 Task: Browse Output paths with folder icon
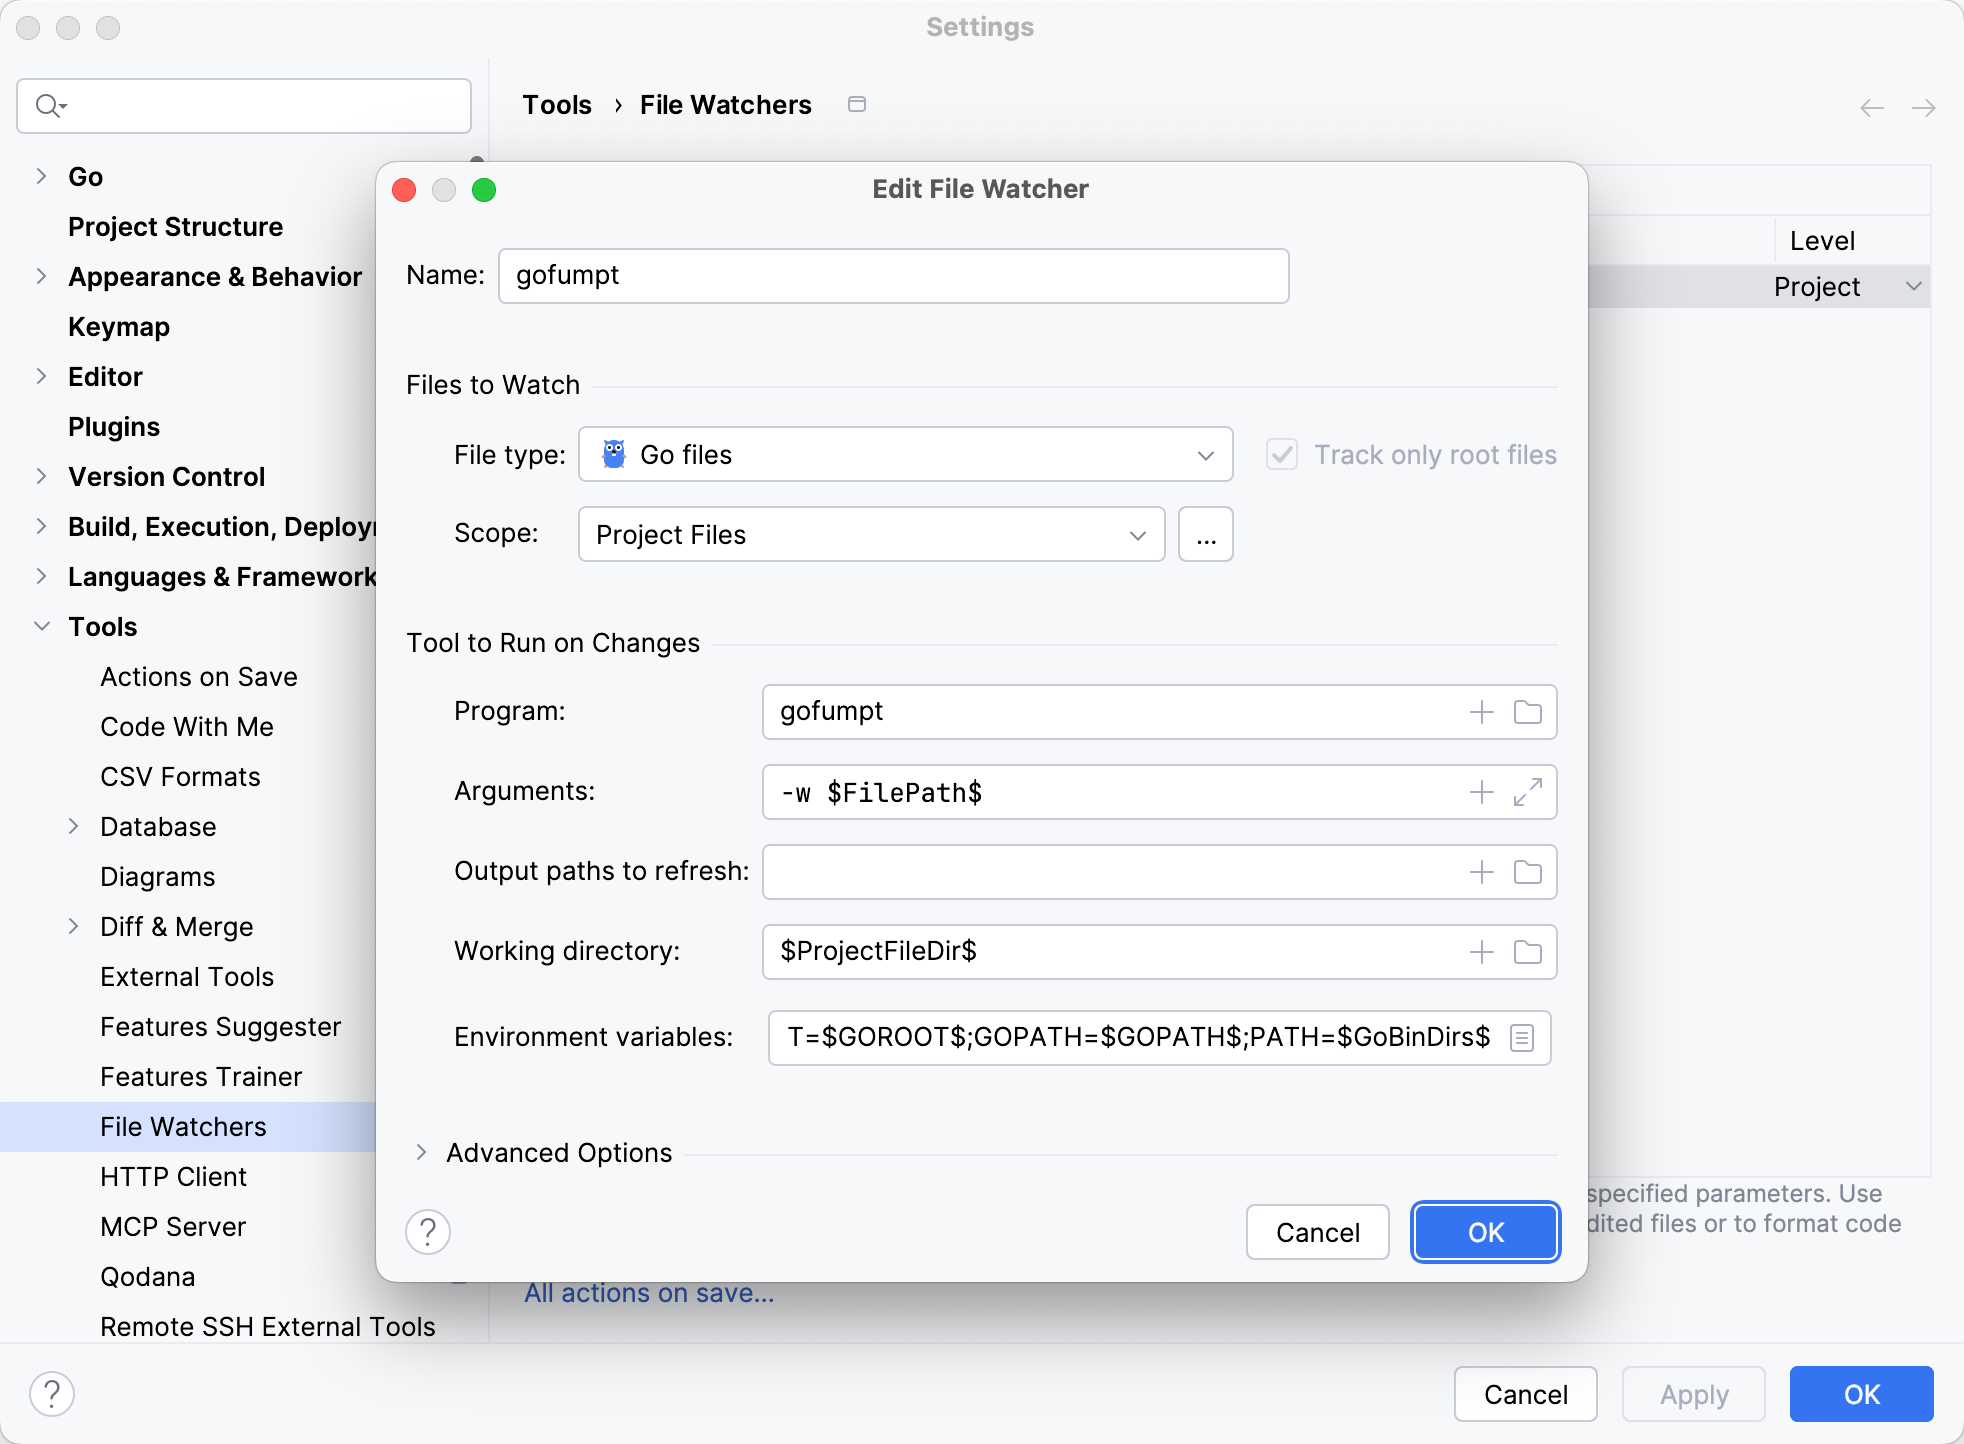coord(1527,871)
